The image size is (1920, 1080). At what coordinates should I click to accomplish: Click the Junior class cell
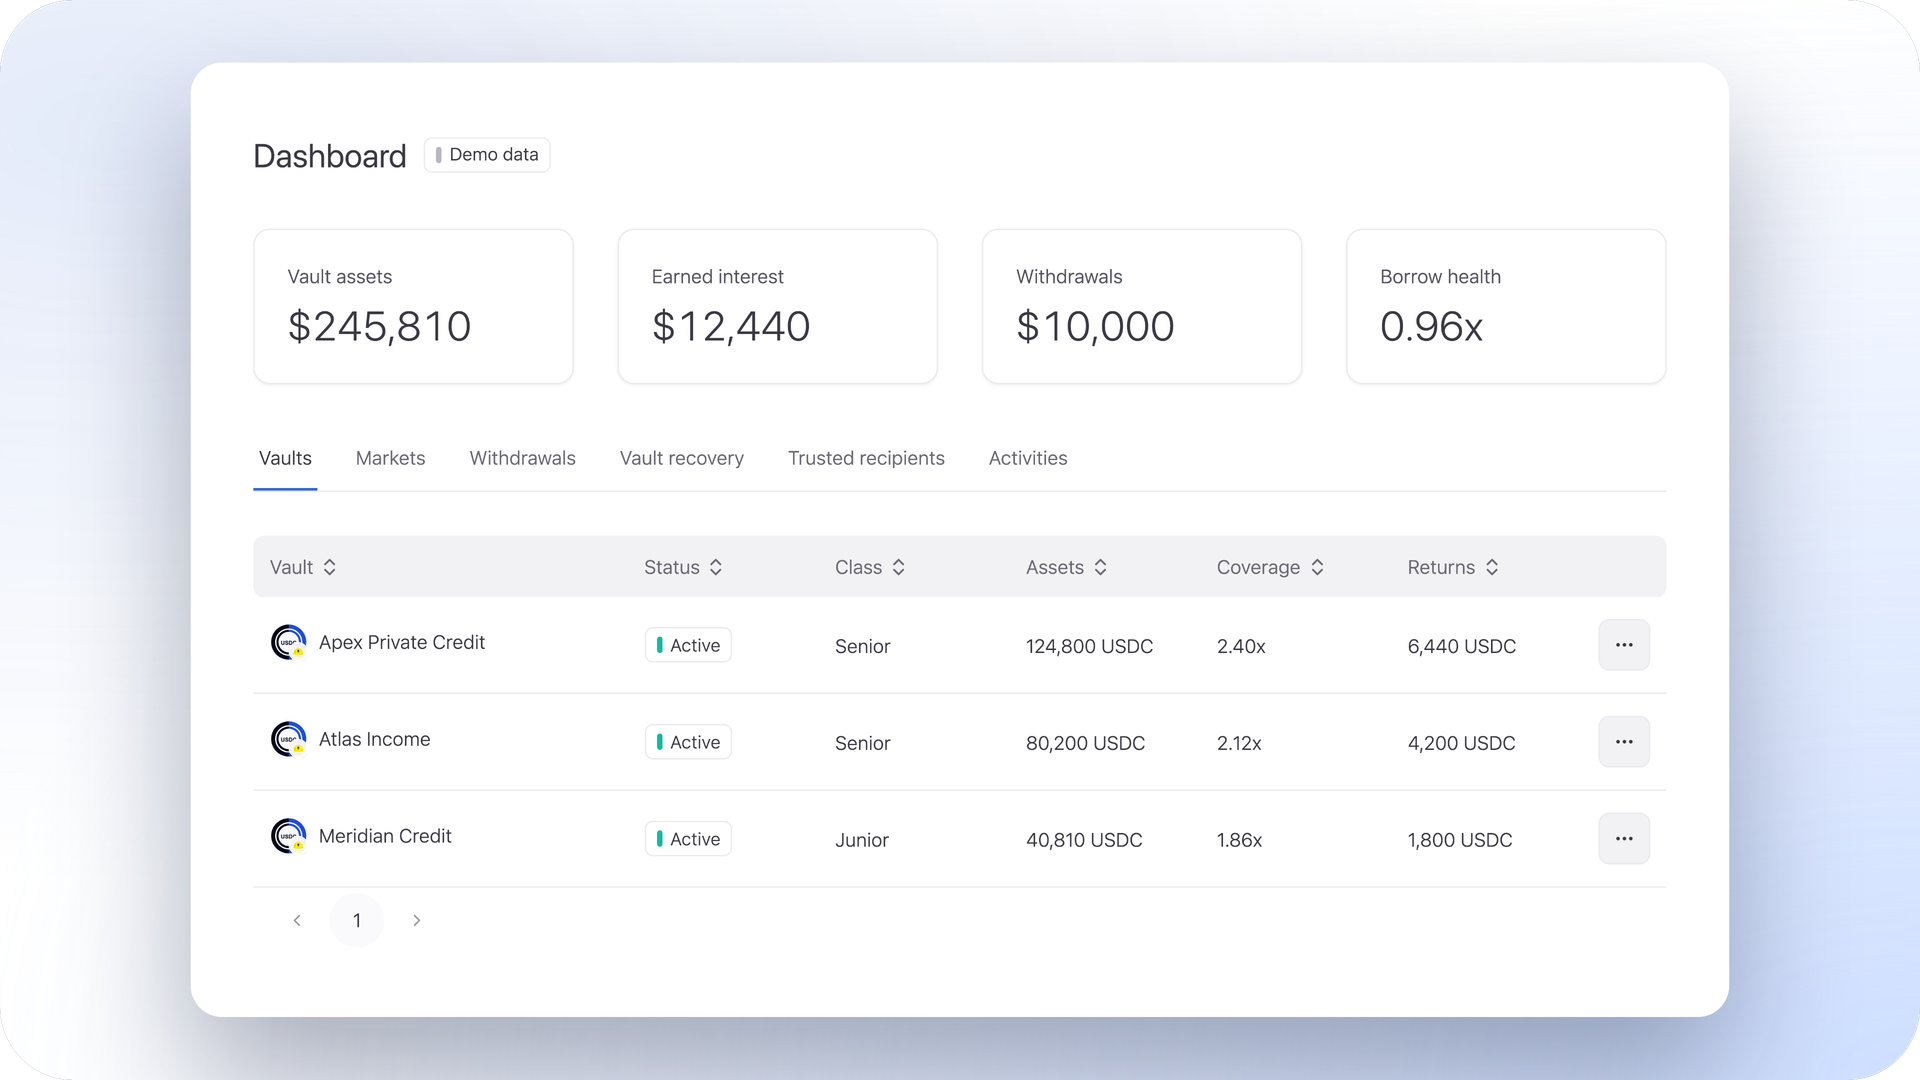pos(862,840)
